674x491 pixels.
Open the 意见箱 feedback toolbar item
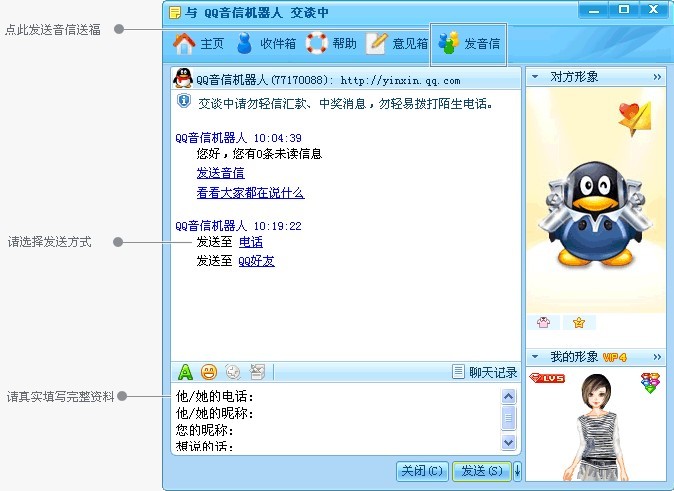click(x=396, y=43)
